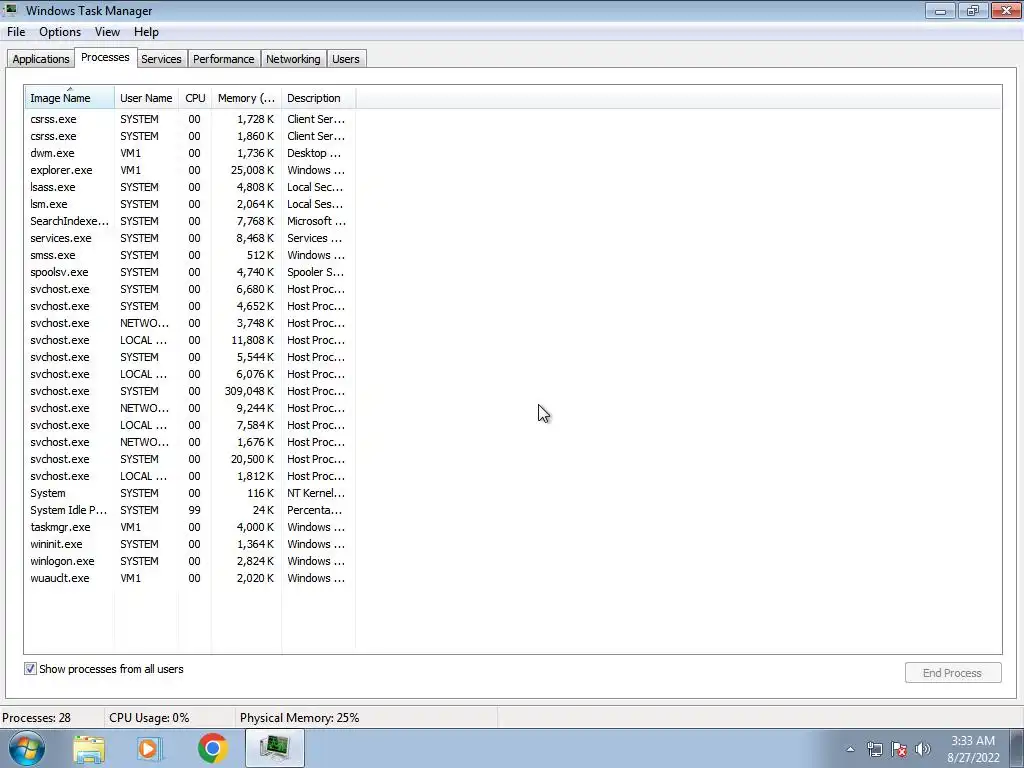Open Google Chrome from the taskbar

click(x=212, y=748)
